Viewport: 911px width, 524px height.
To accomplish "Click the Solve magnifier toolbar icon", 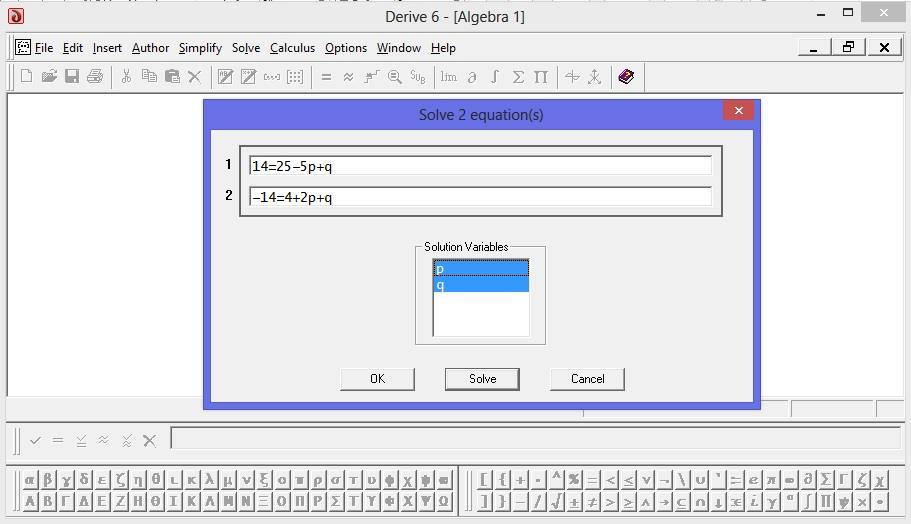I will click(x=394, y=77).
